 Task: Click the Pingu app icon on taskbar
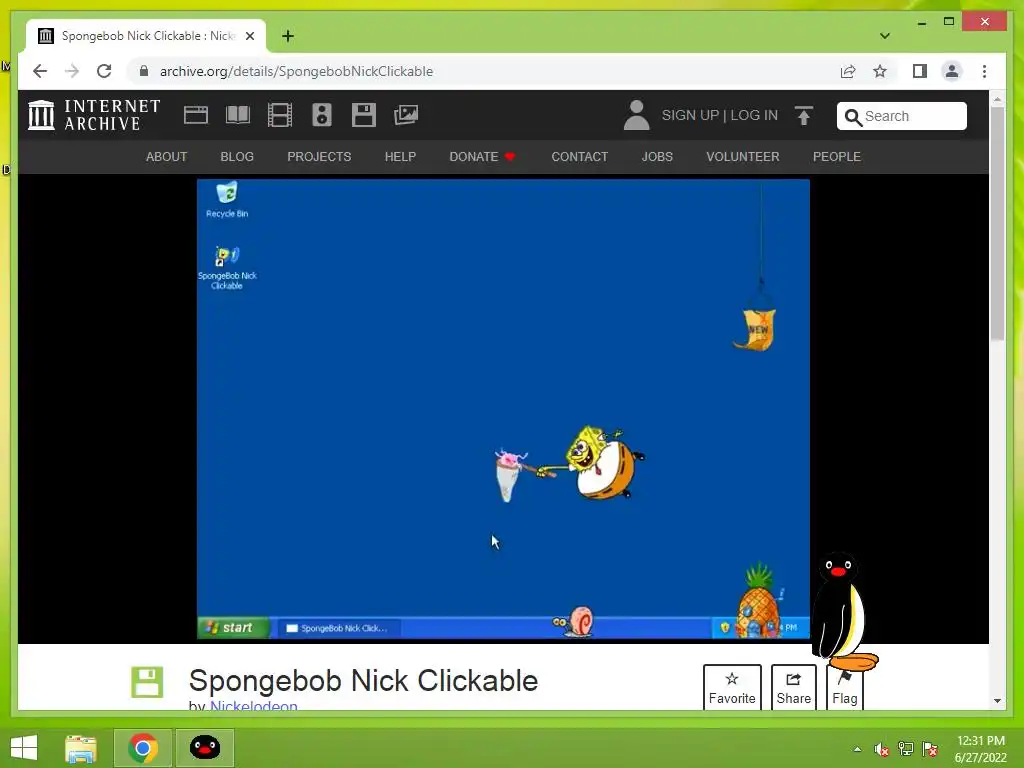[x=205, y=748]
